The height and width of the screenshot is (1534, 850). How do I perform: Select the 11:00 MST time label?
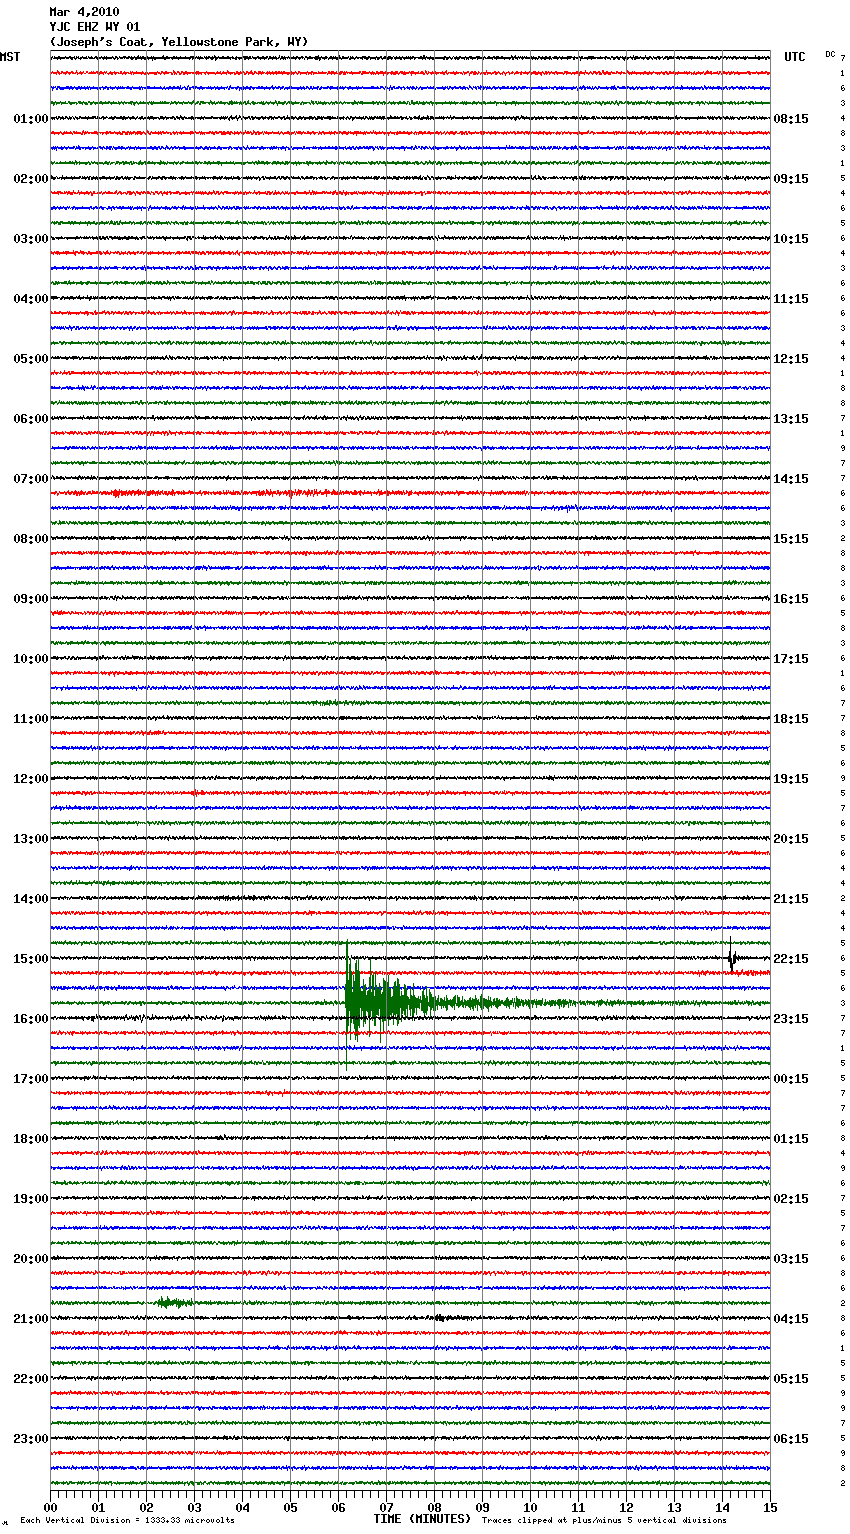pos(31,719)
